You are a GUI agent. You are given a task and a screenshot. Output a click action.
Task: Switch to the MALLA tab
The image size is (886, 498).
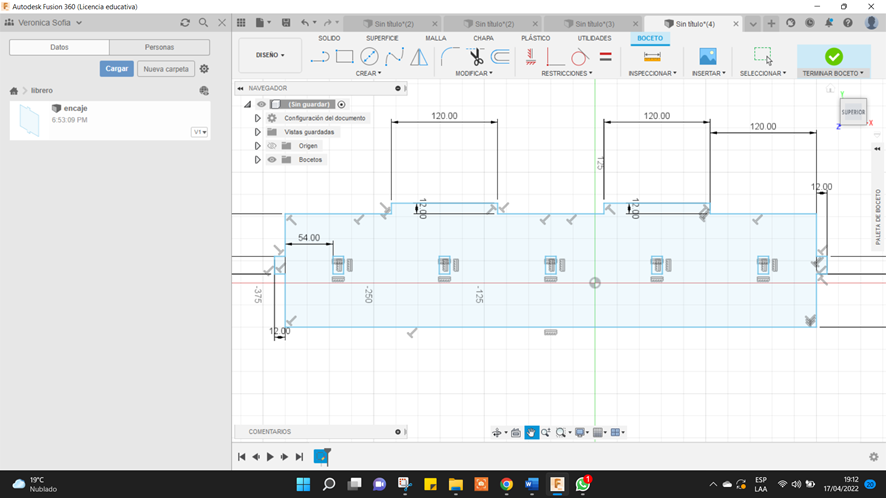[x=436, y=38]
